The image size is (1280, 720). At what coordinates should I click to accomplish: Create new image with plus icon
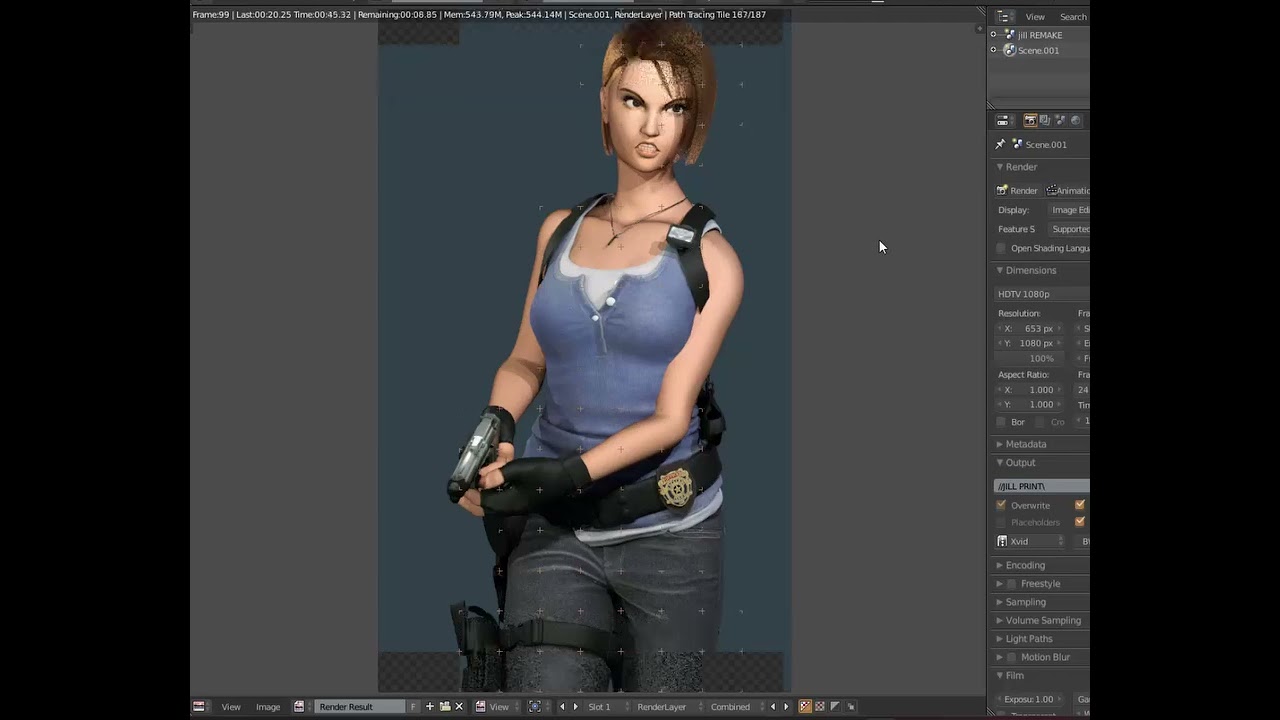[430, 706]
